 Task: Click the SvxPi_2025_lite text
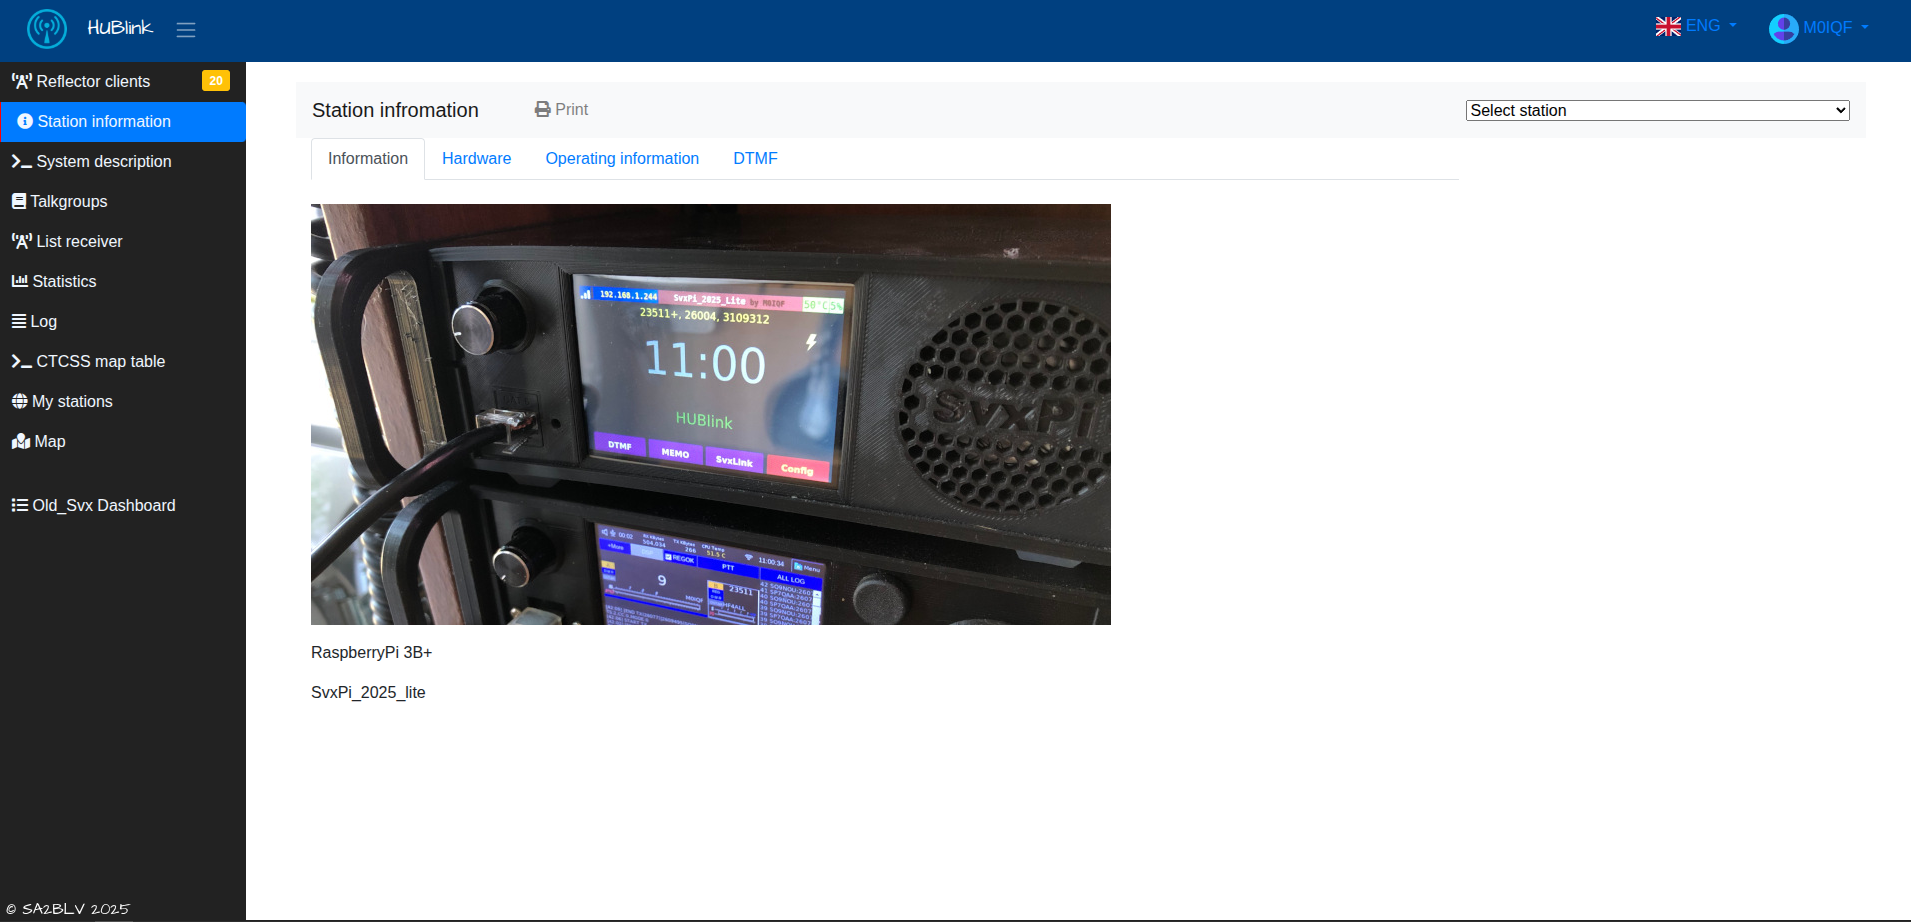pos(368,692)
